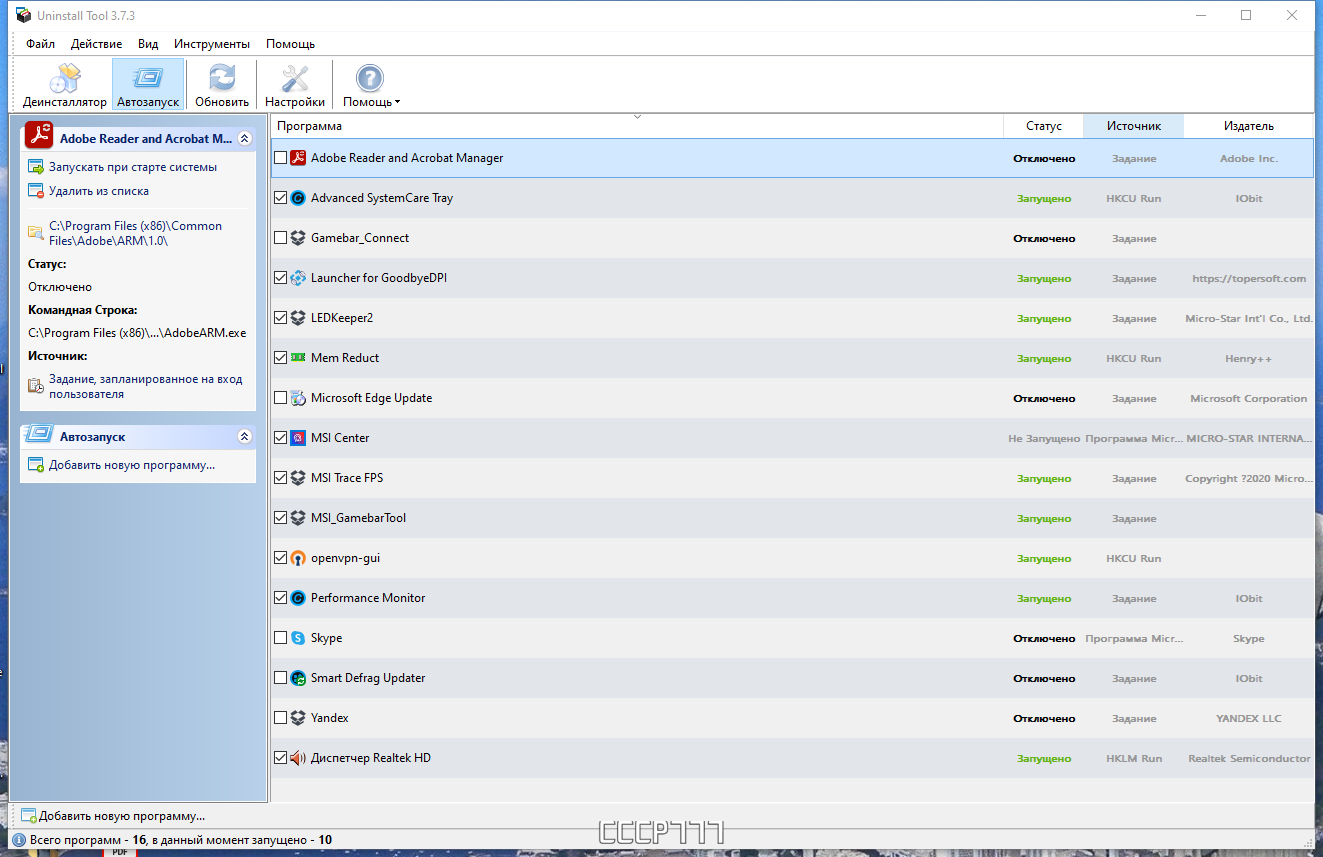This screenshot has width=1323, height=857.
Task: Click Adobe Reader program icon in list
Action: pos(297,158)
